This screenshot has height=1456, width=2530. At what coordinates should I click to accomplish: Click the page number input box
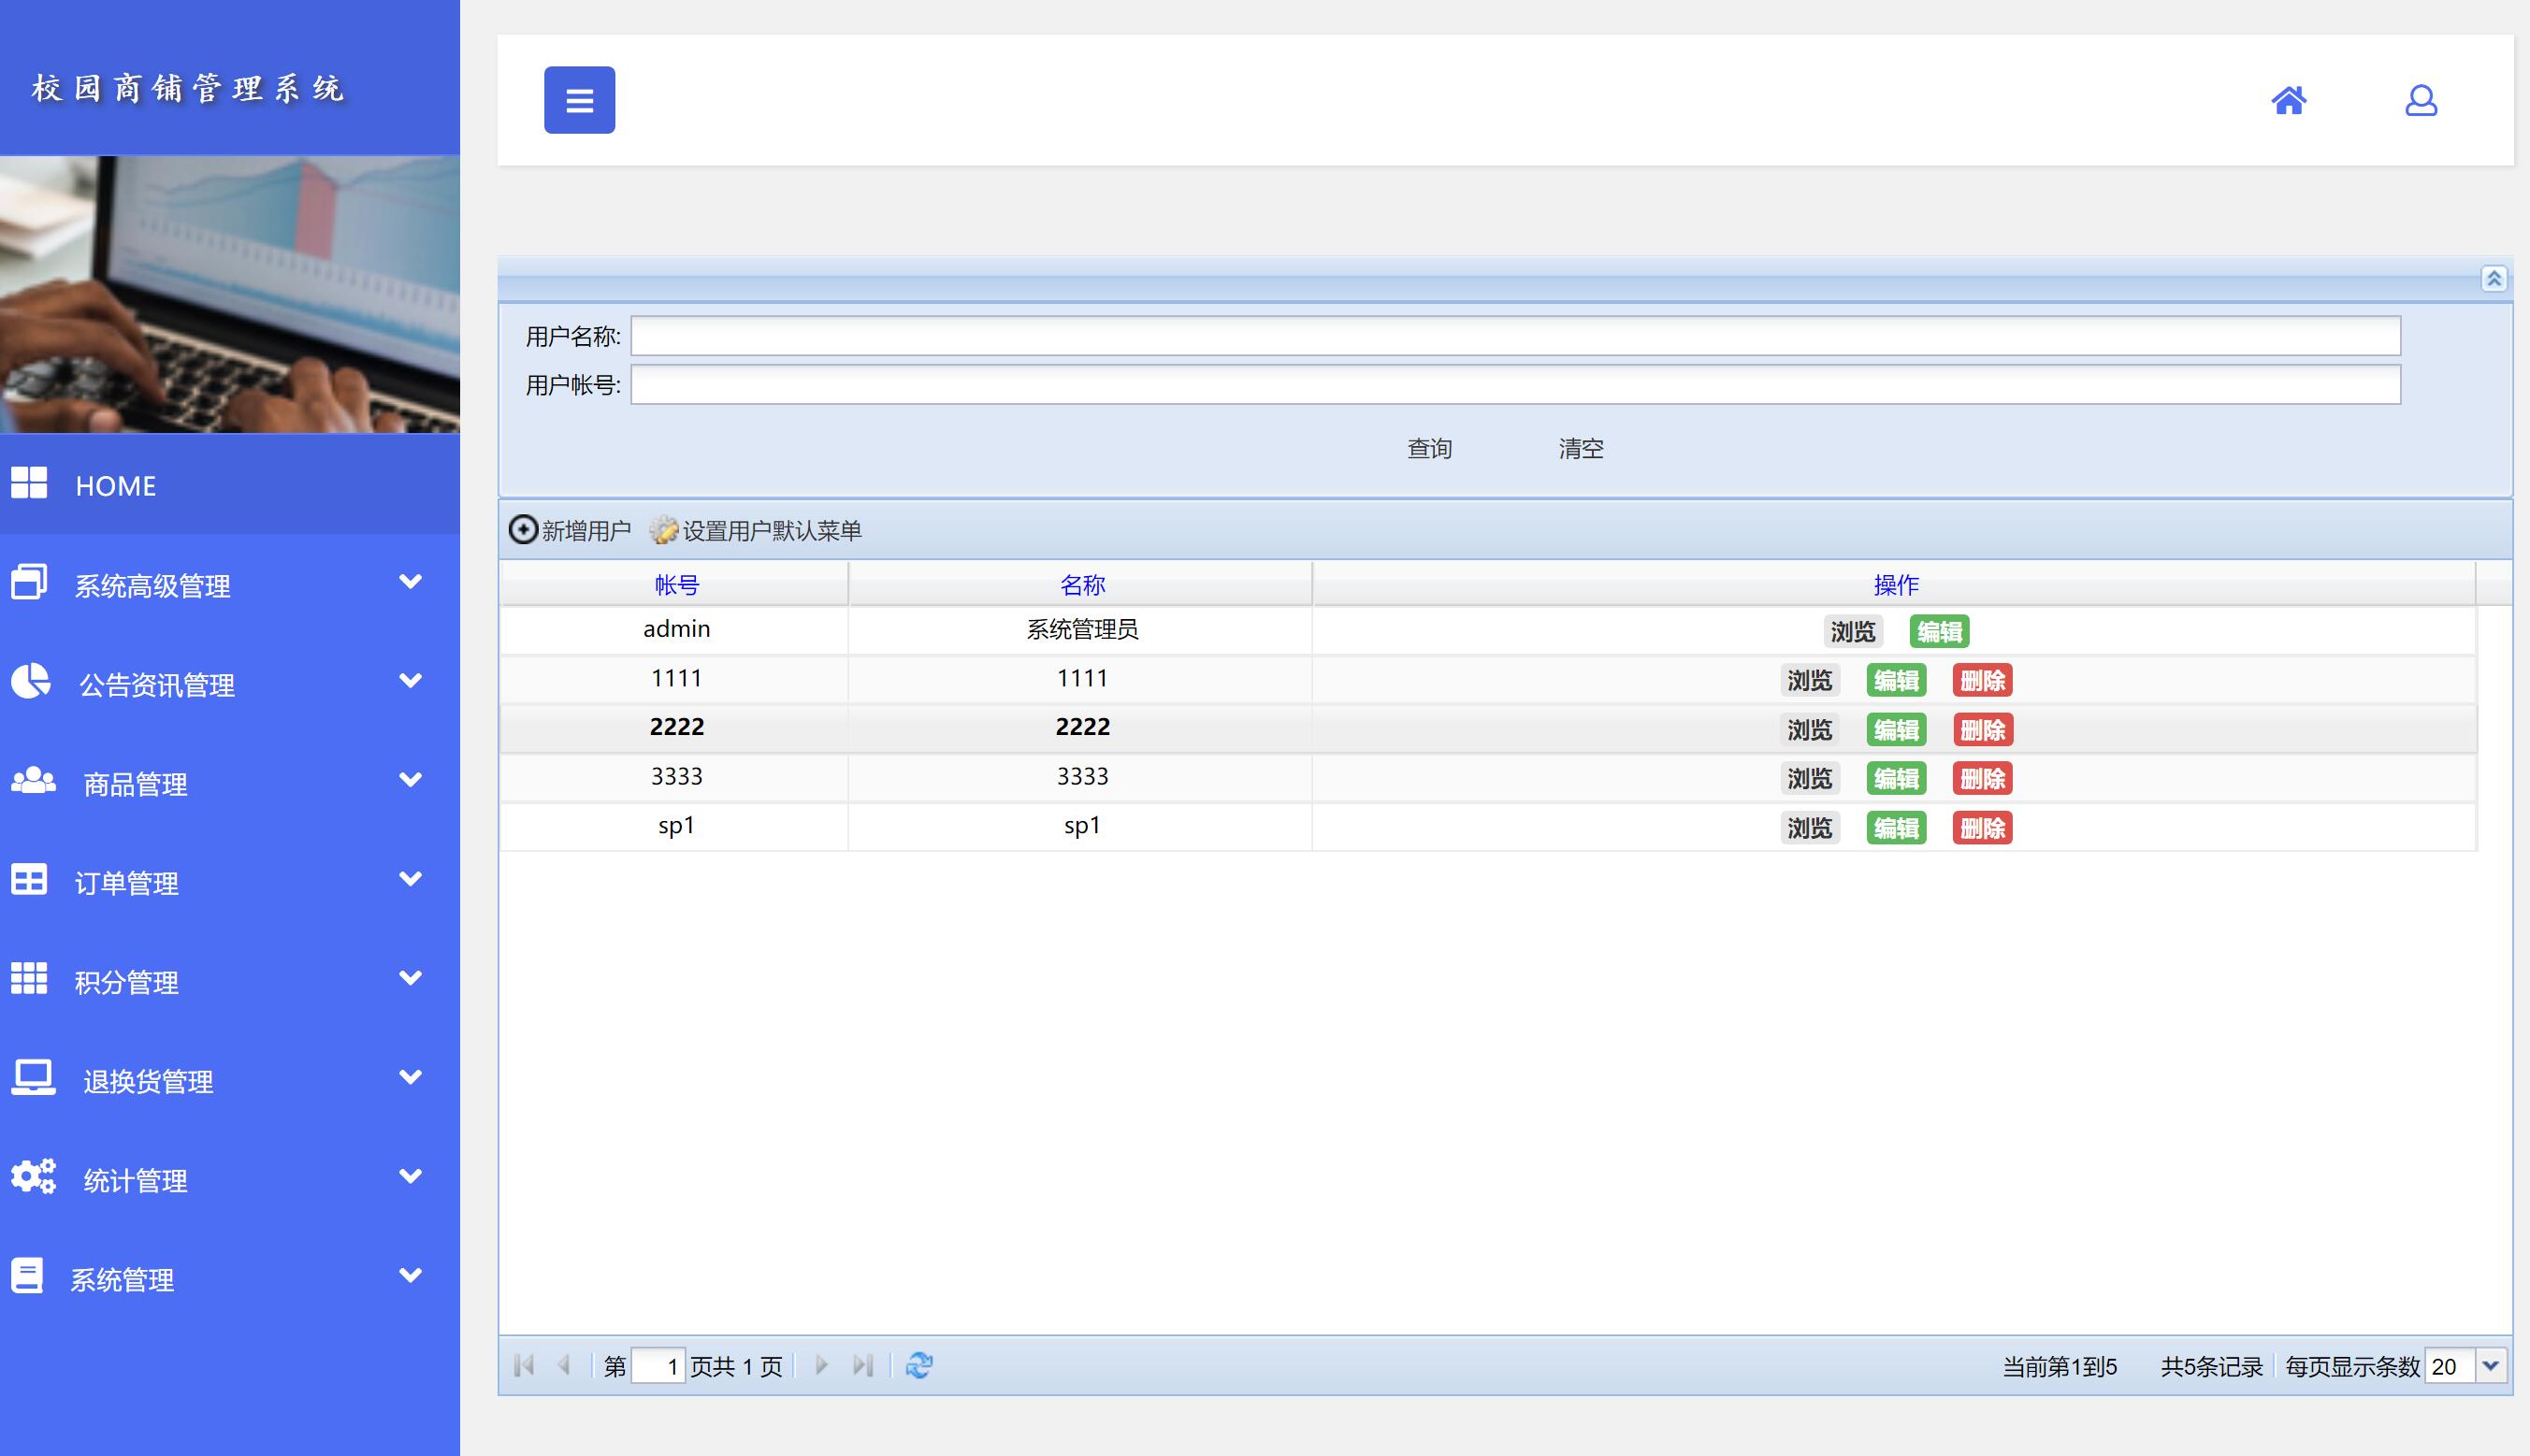(x=658, y=1365)
